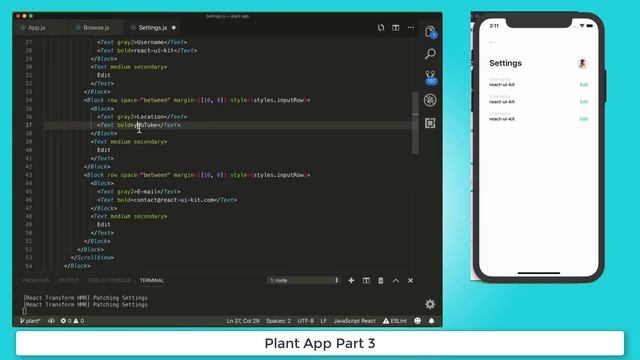Open the Manage gear in activity bar

430,304
